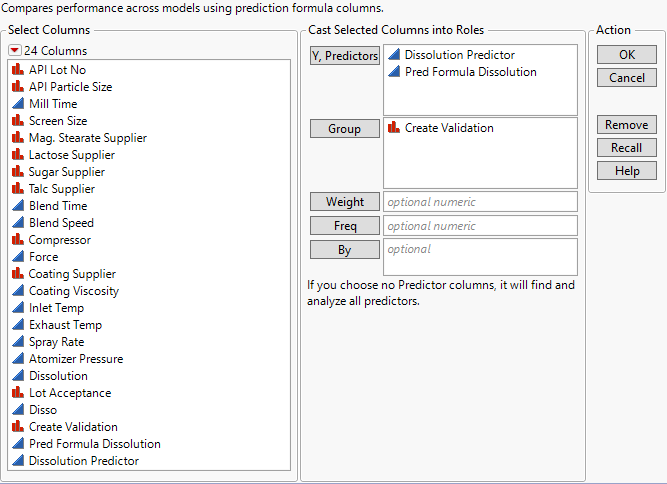The width and height of the screenshot is (667, 484).
Task: Click the Freq role button
Action: click(344, 226)
